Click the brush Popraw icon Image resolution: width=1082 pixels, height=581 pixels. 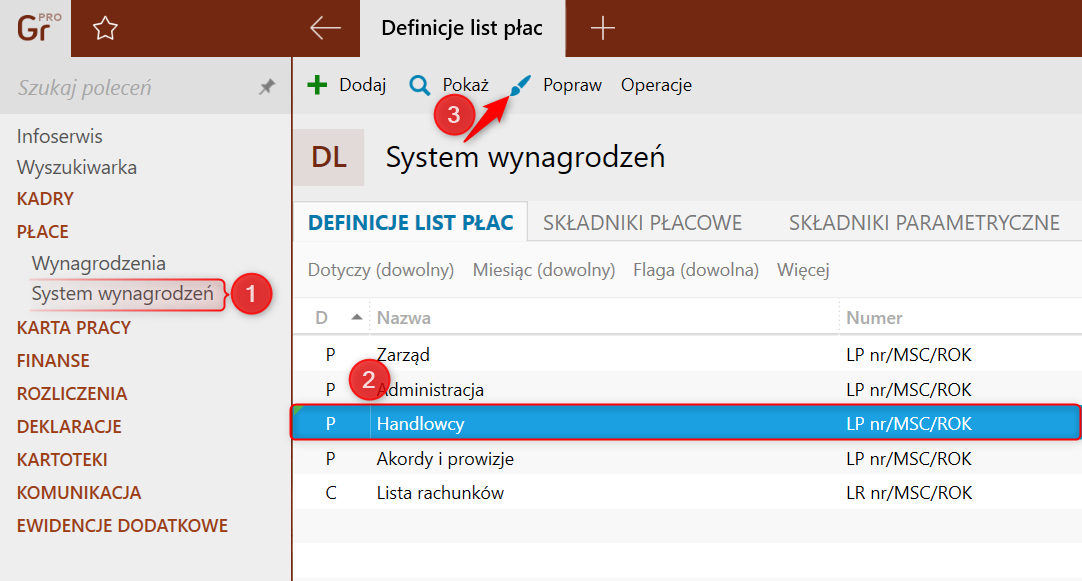(521, 86)
